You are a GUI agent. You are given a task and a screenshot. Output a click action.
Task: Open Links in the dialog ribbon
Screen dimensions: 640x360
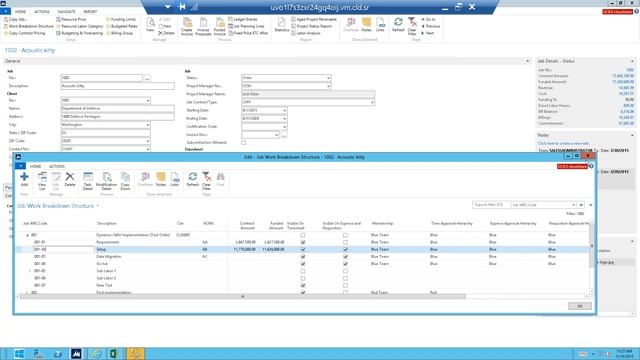[175, 179]
